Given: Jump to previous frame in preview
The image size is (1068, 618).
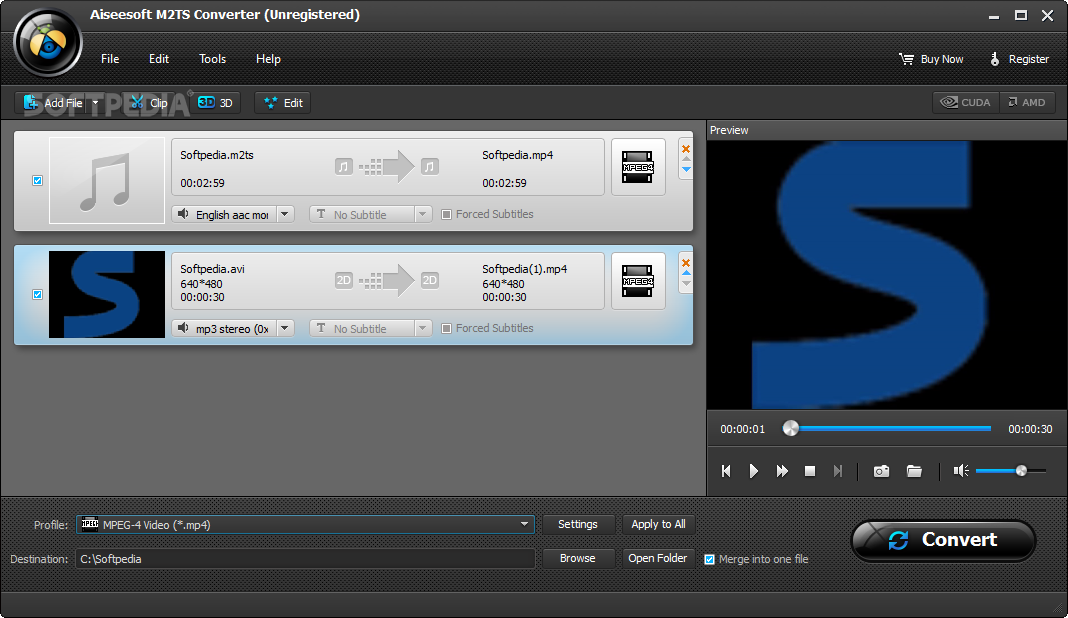Looking at the screenshot, I should pyautogui.click(x=726, y=471).
